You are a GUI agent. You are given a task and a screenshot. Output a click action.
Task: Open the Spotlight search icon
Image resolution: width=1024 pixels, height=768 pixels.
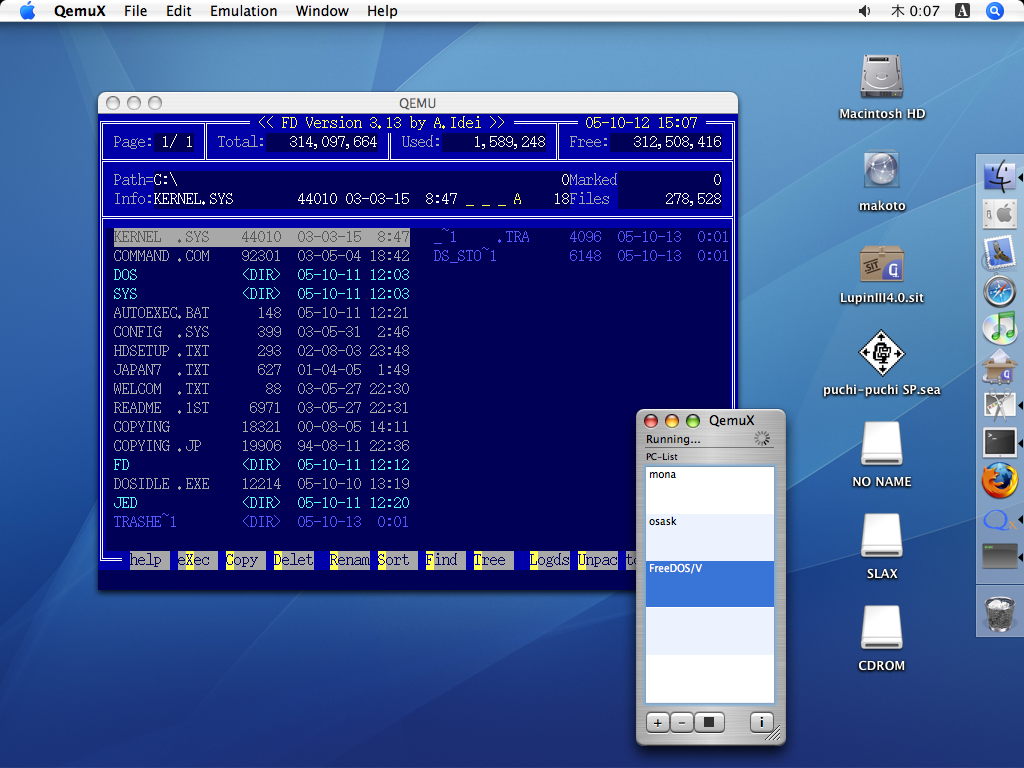(995, 11)
